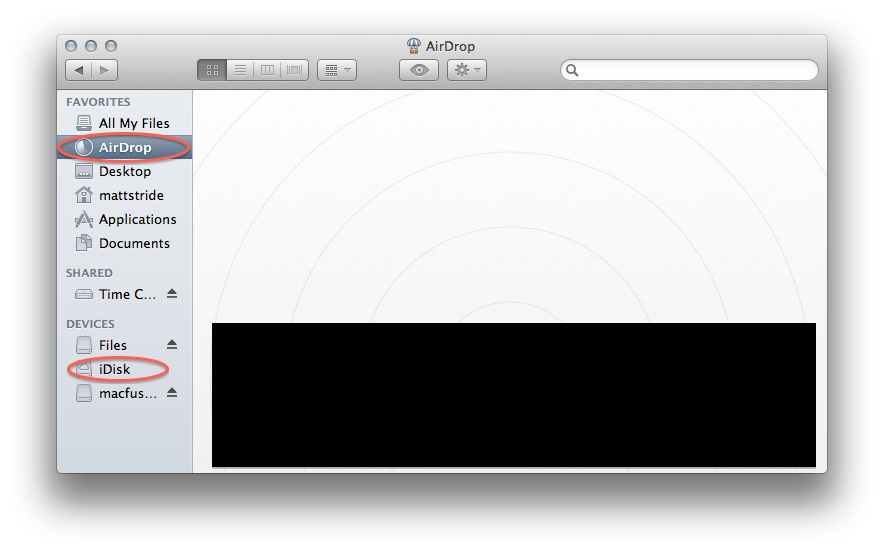Click into the Finder search field
This screenshot has height=552, width=884.
pyautogui.click(x=689, y=70)
